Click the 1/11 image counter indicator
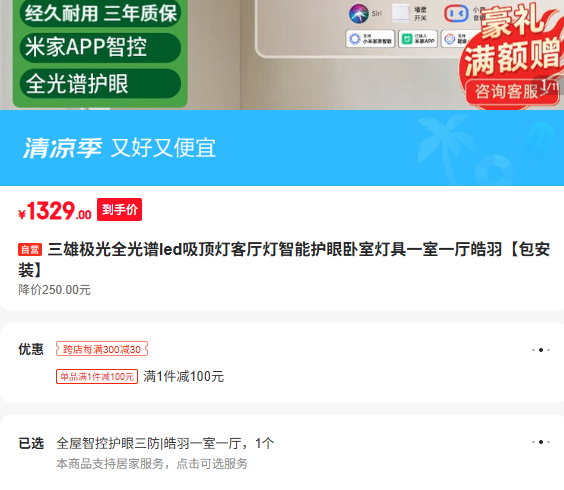 click(x=550, y=85)
